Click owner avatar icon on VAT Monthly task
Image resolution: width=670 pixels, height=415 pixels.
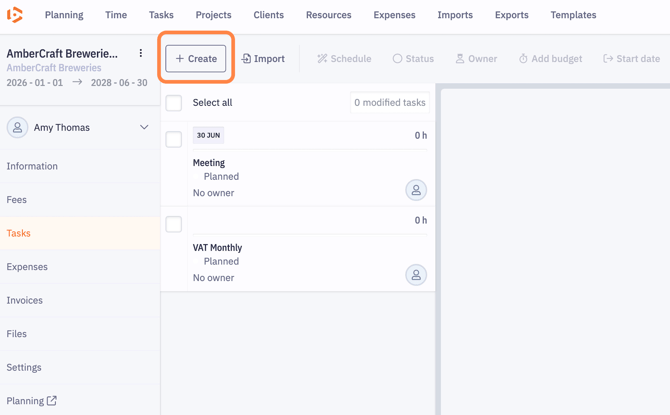coord(416,275)
